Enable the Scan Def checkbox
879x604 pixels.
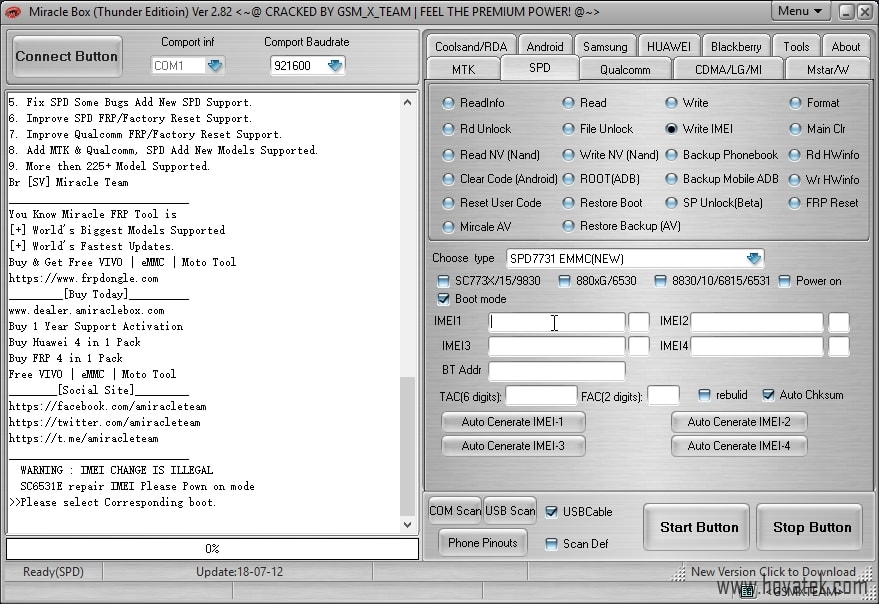552,544
